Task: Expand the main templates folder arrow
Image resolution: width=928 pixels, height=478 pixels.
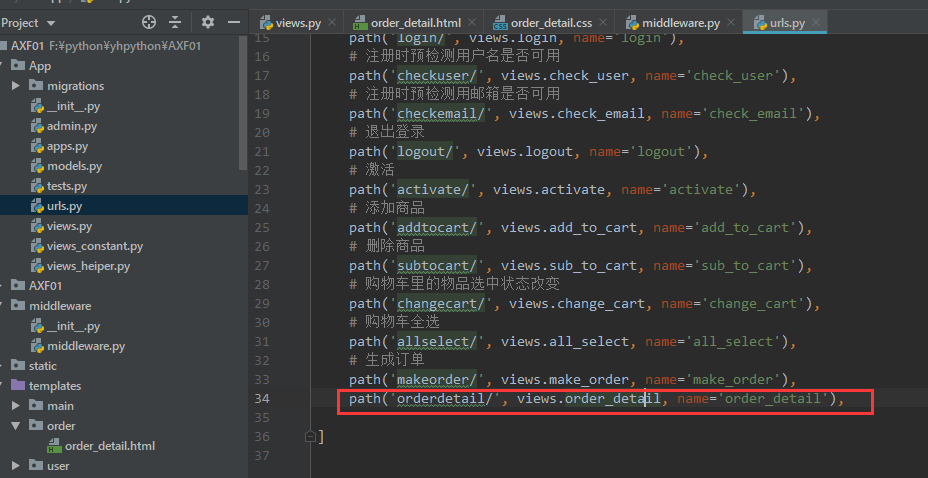Action: tap(16, 406)
